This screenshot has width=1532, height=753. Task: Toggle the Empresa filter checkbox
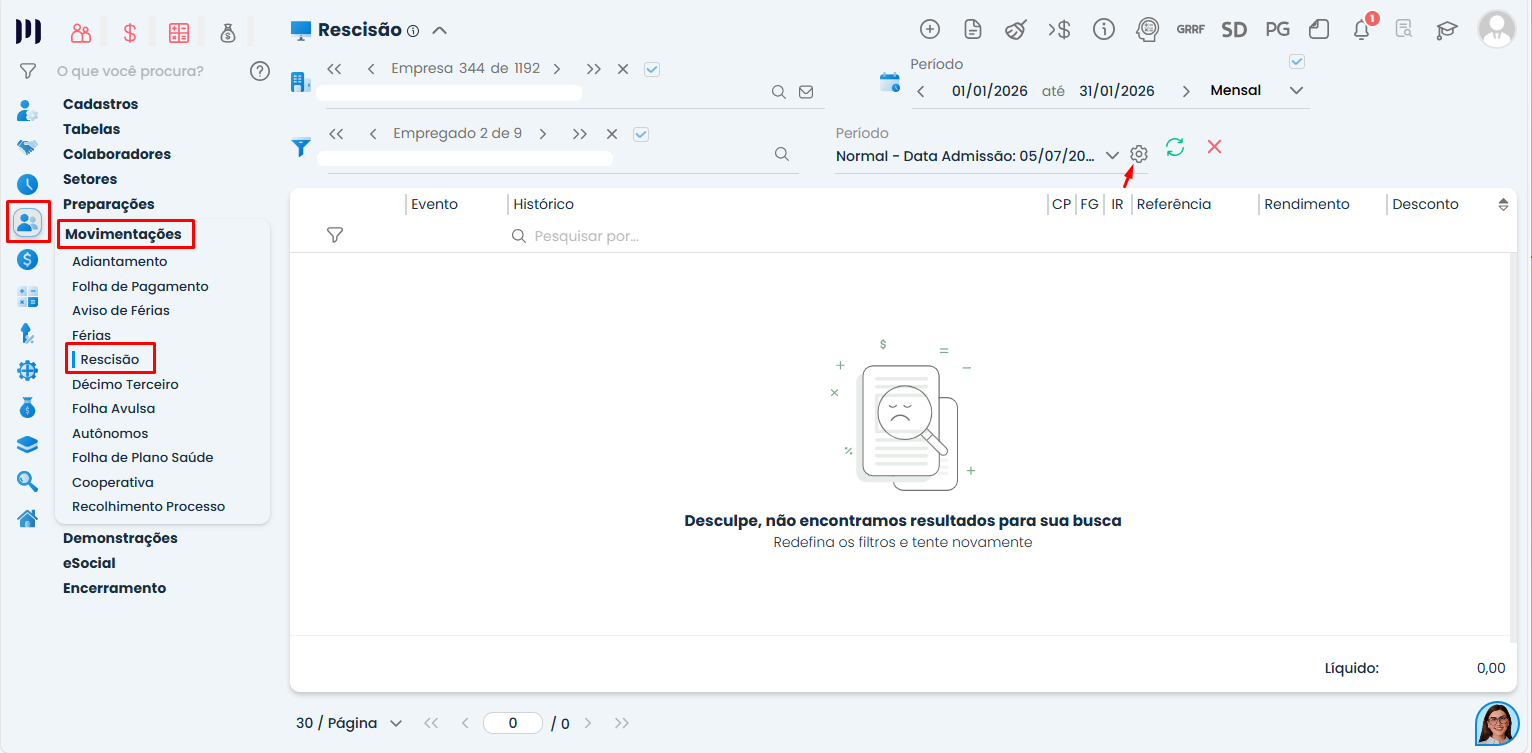point(652,69)
